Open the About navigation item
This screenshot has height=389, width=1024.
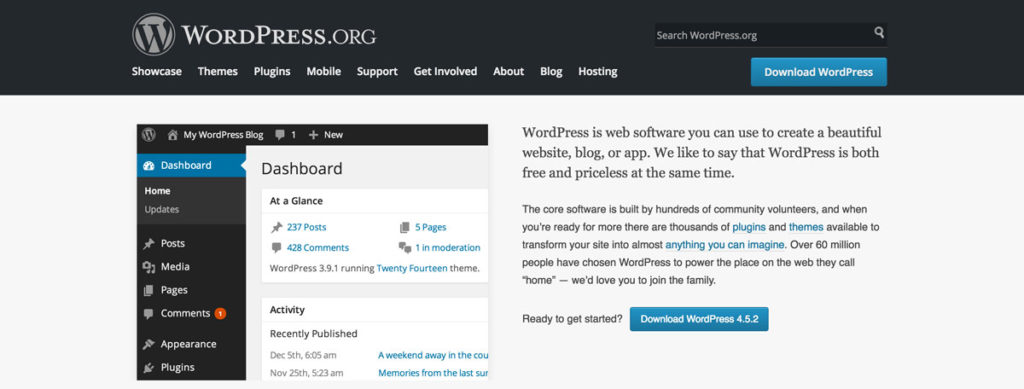[509, 72]
